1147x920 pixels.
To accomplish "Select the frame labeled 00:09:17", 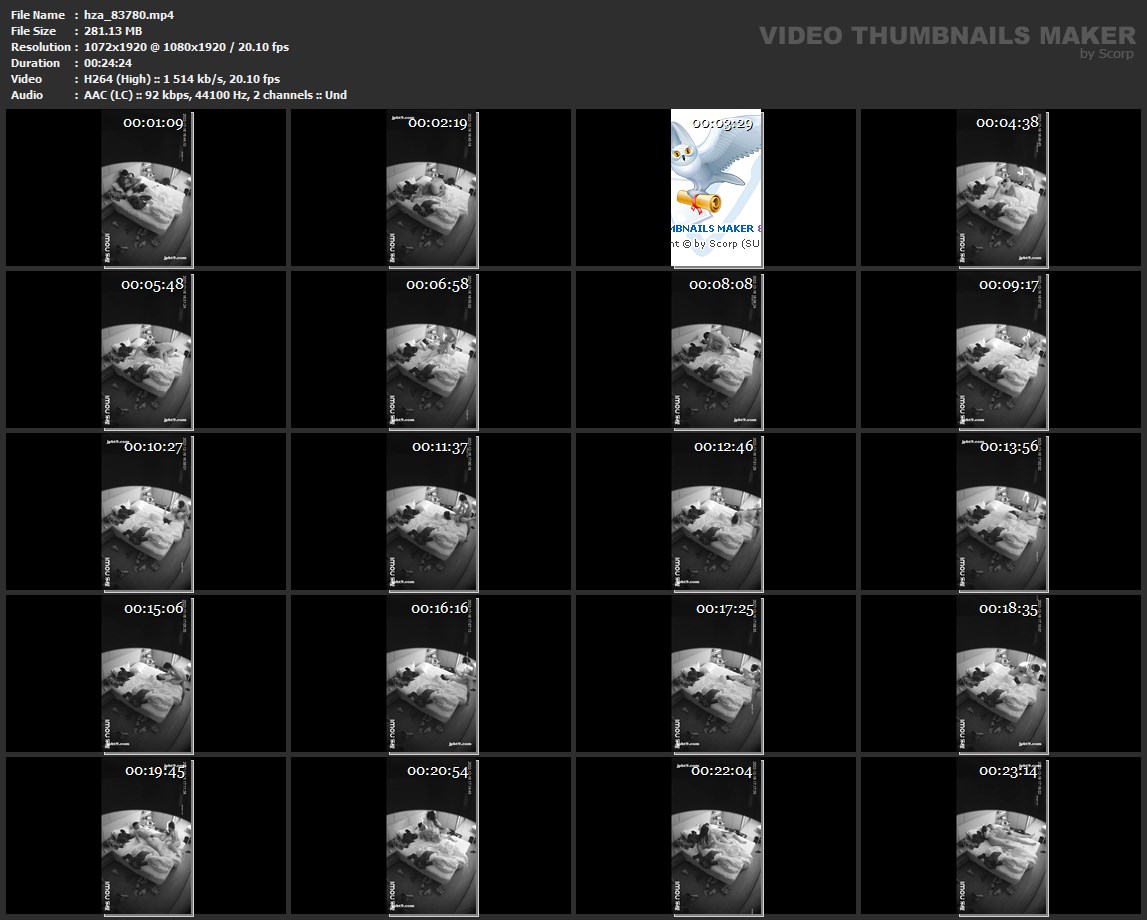I will (1002, 350).
